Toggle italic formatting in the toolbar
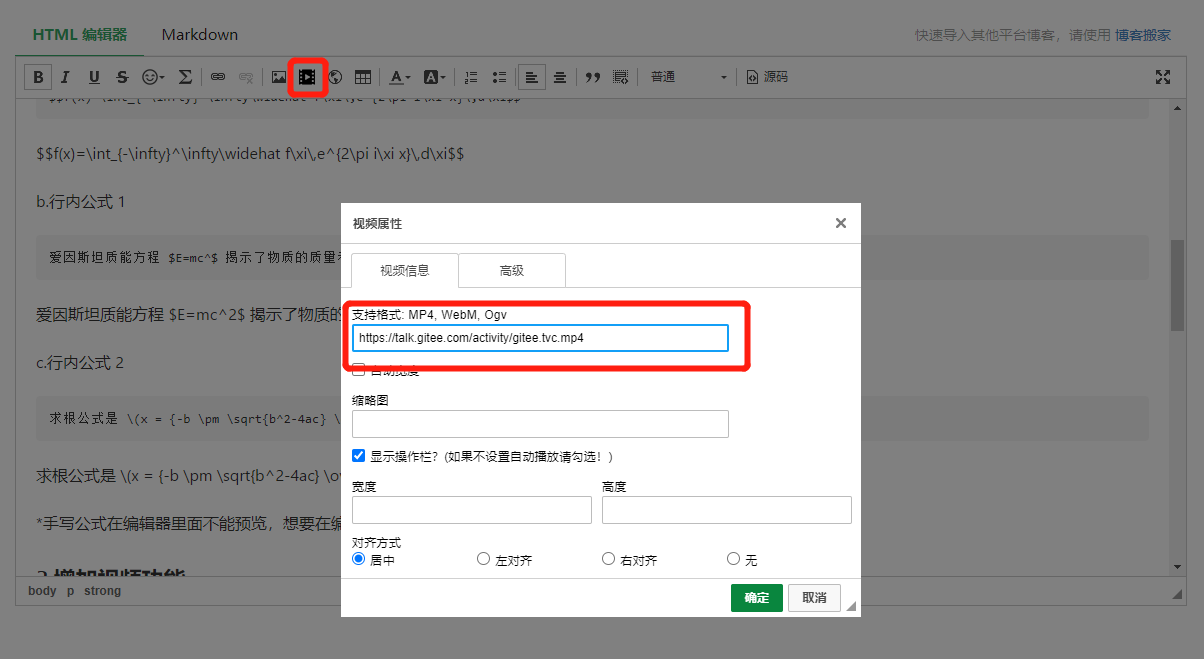The image size is (1204, 659). tap(66, 77)
